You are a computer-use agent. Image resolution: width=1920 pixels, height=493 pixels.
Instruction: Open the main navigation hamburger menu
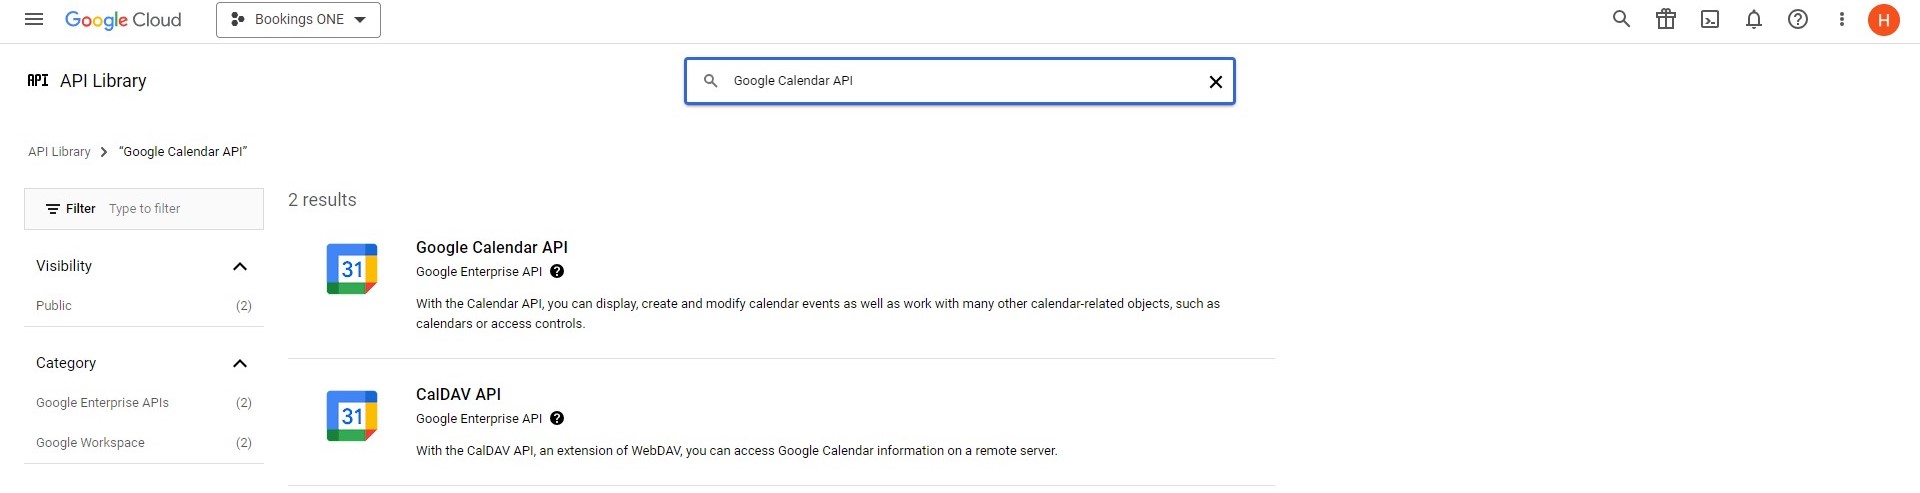coord(34,19)
